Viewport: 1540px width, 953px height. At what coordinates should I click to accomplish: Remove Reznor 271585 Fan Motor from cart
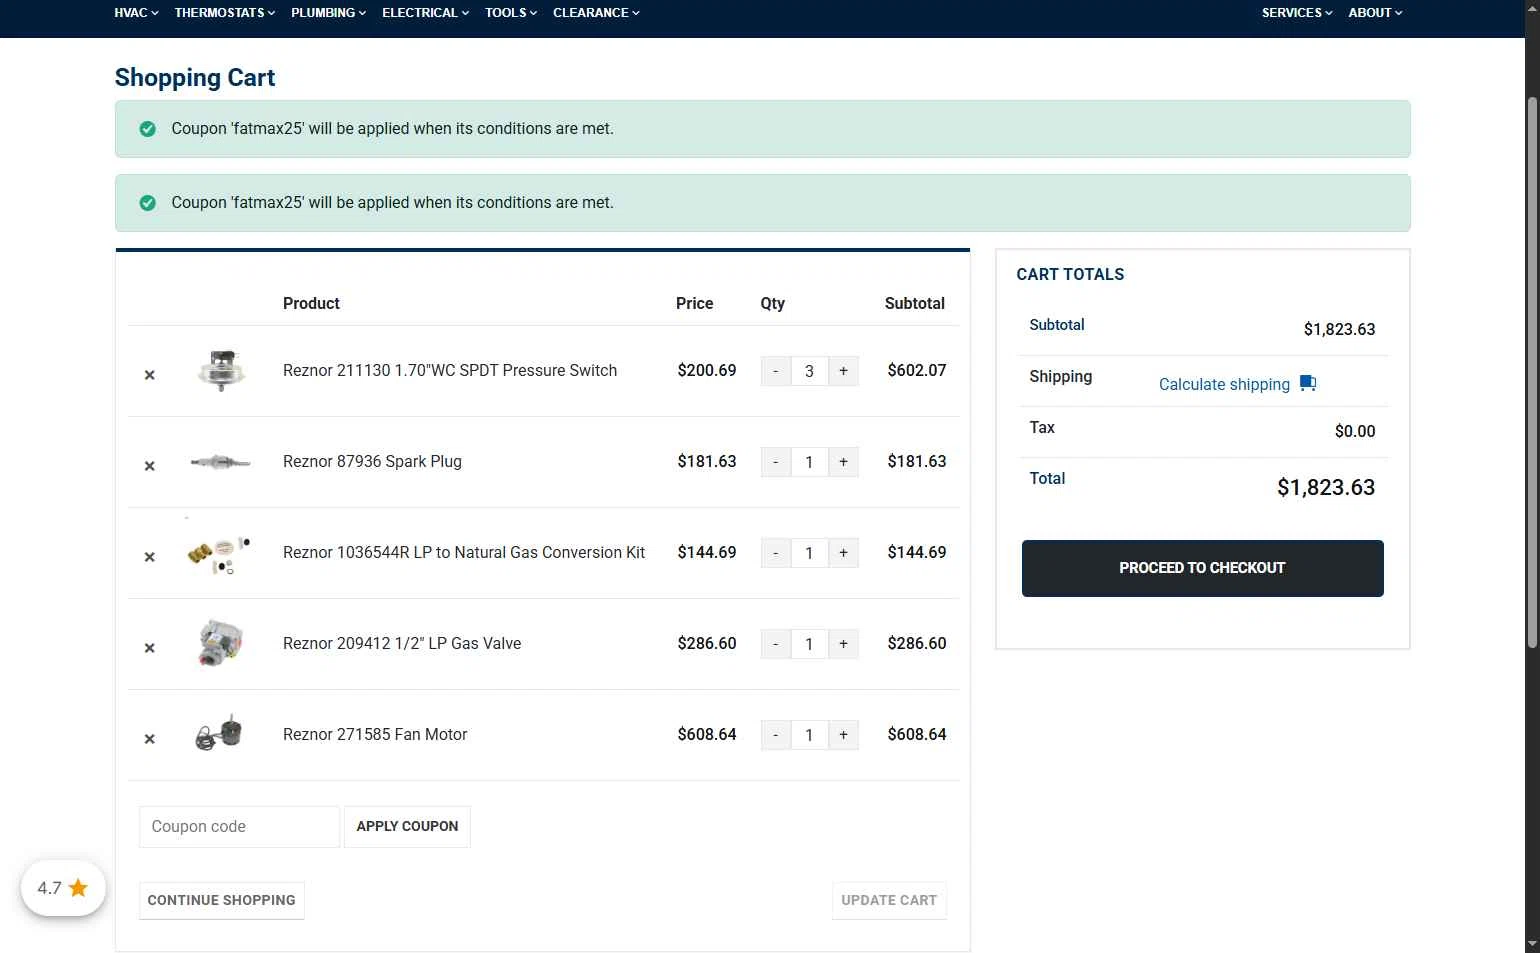point(149,739)
